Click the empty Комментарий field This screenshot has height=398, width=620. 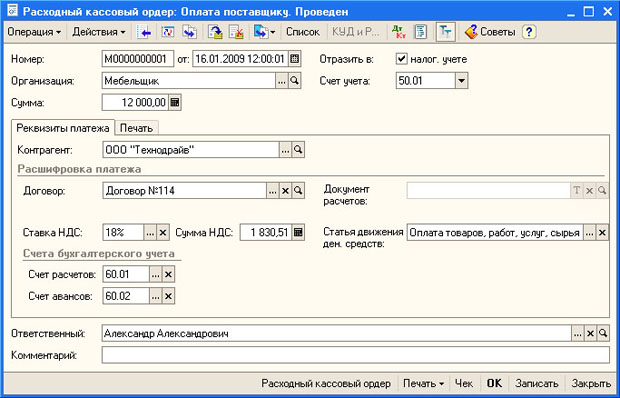[x=355, y=355]
